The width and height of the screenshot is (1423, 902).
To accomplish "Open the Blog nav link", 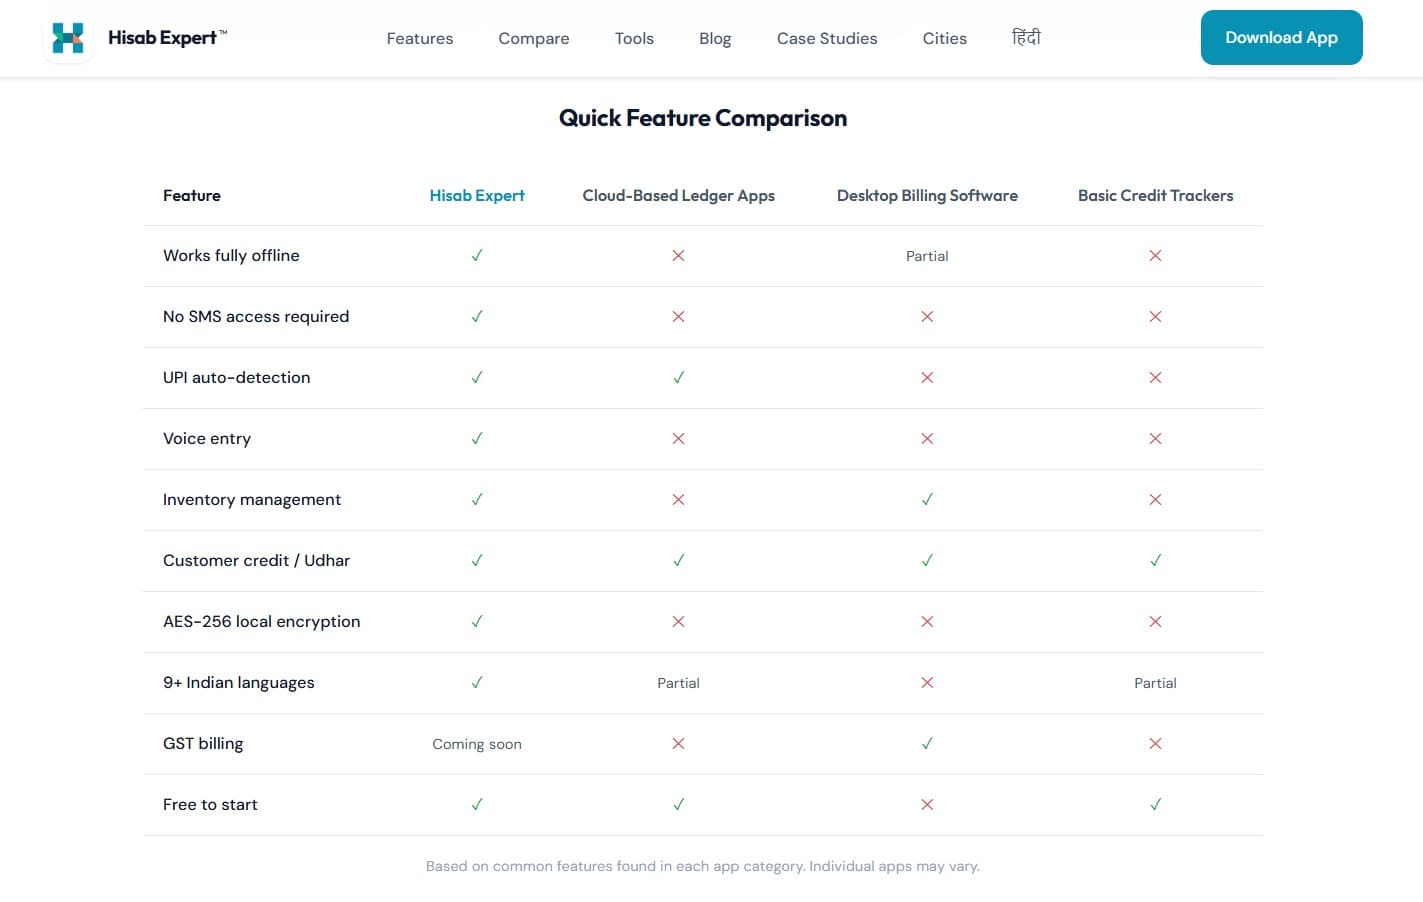I will [715, 38].
